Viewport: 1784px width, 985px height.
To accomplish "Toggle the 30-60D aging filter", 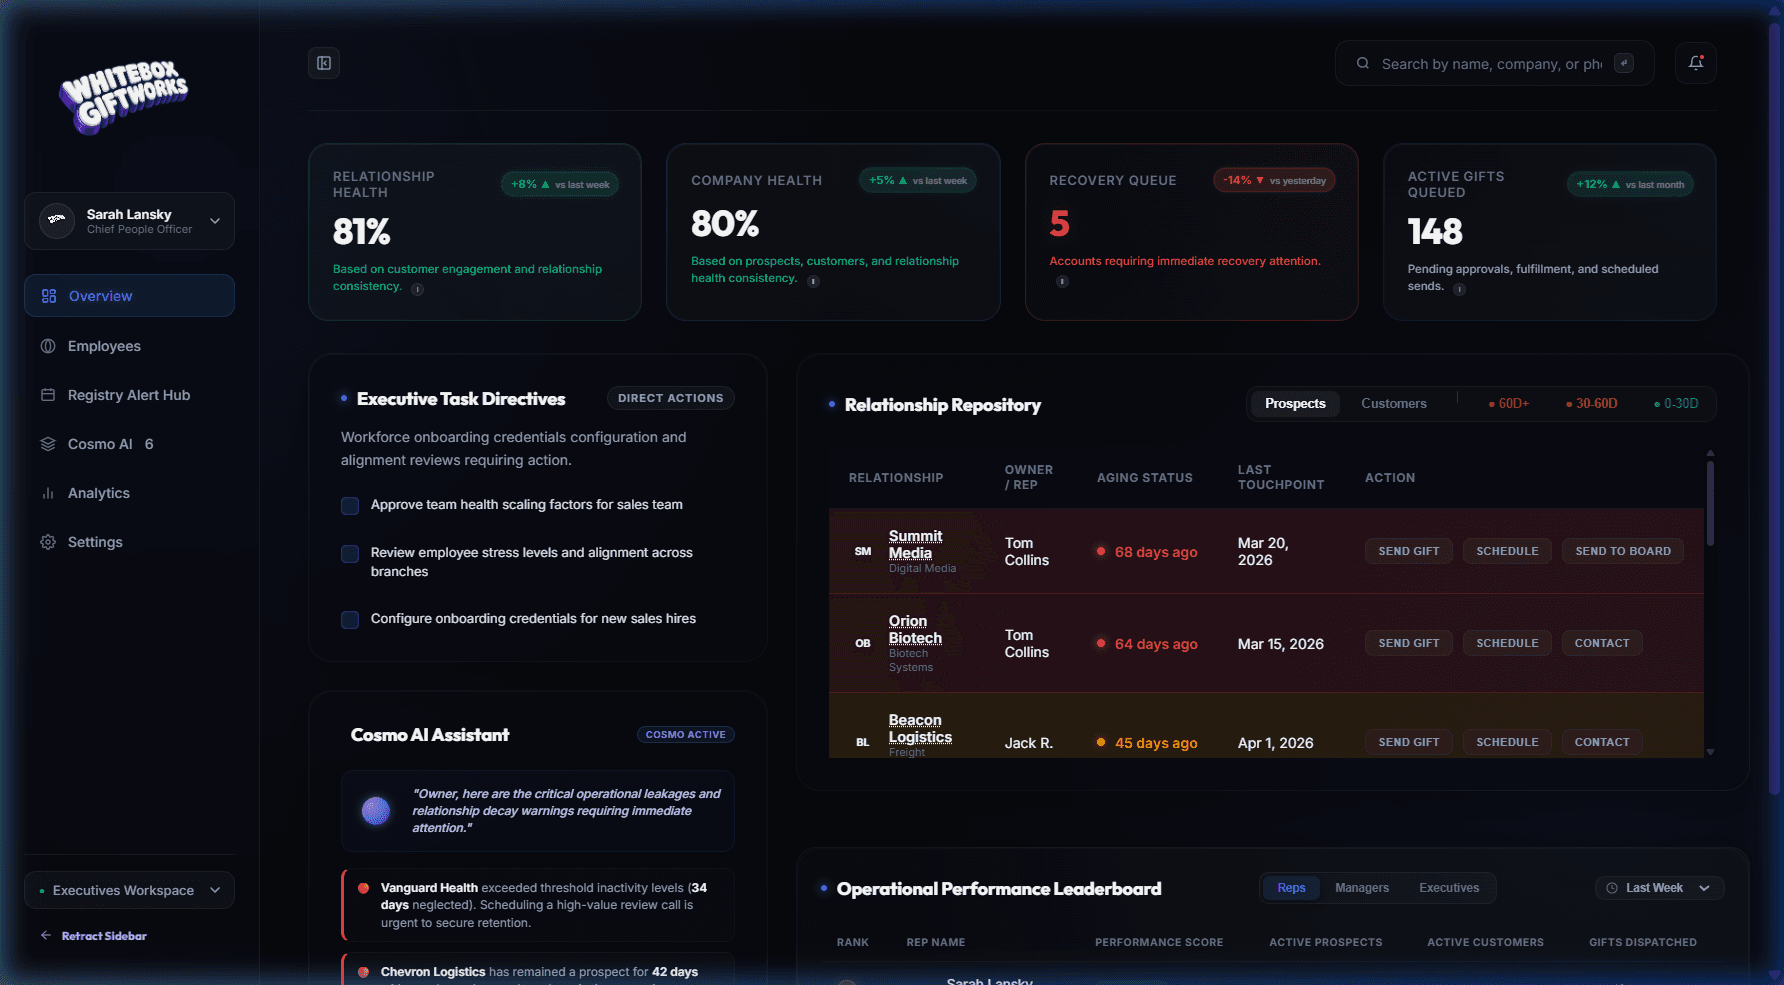I will pyautogui.click(x=1592, y=403).
